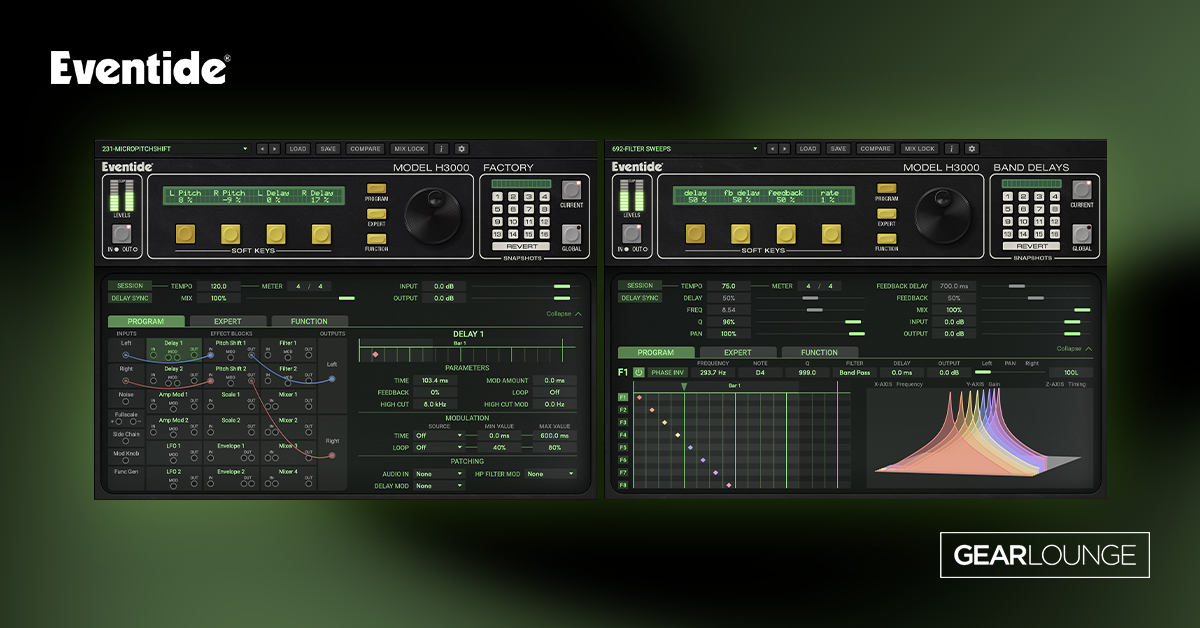Screen dimensions: 1200x628
Task: Open the FUNCTION tab on Band Delays
Action: tap(818, 352)
